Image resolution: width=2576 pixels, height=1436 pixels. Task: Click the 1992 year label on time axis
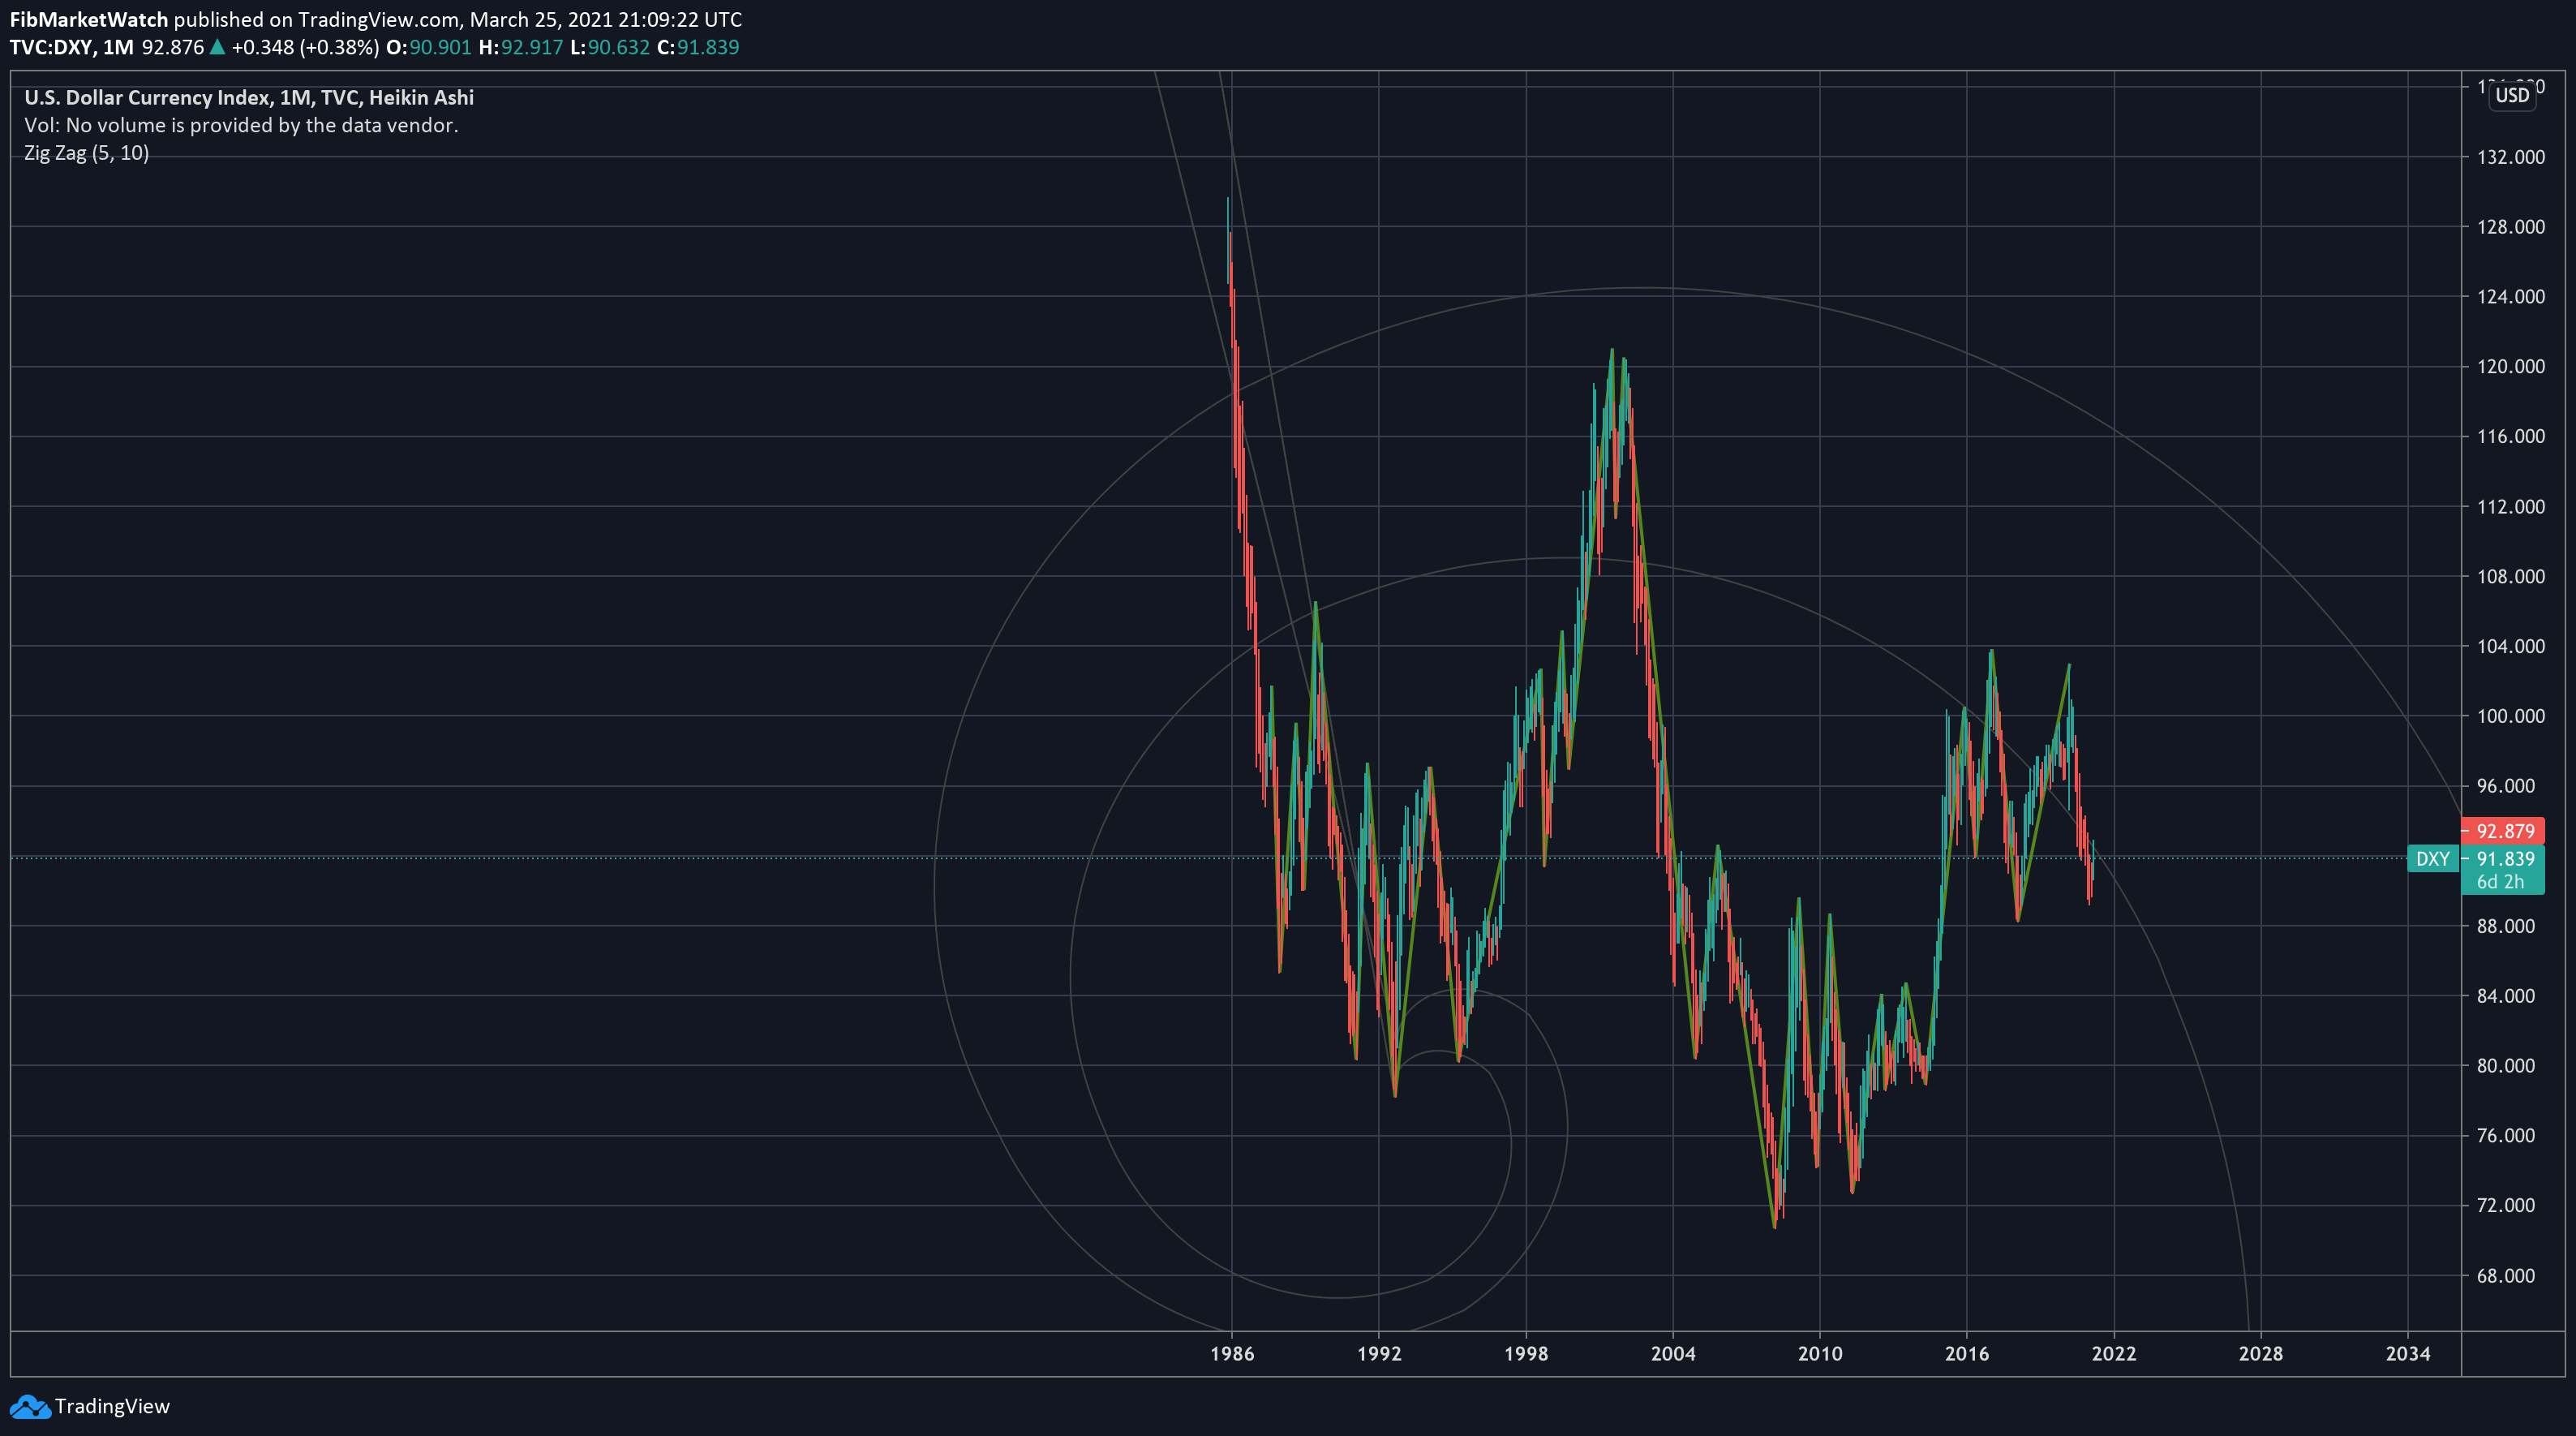1379,1353
